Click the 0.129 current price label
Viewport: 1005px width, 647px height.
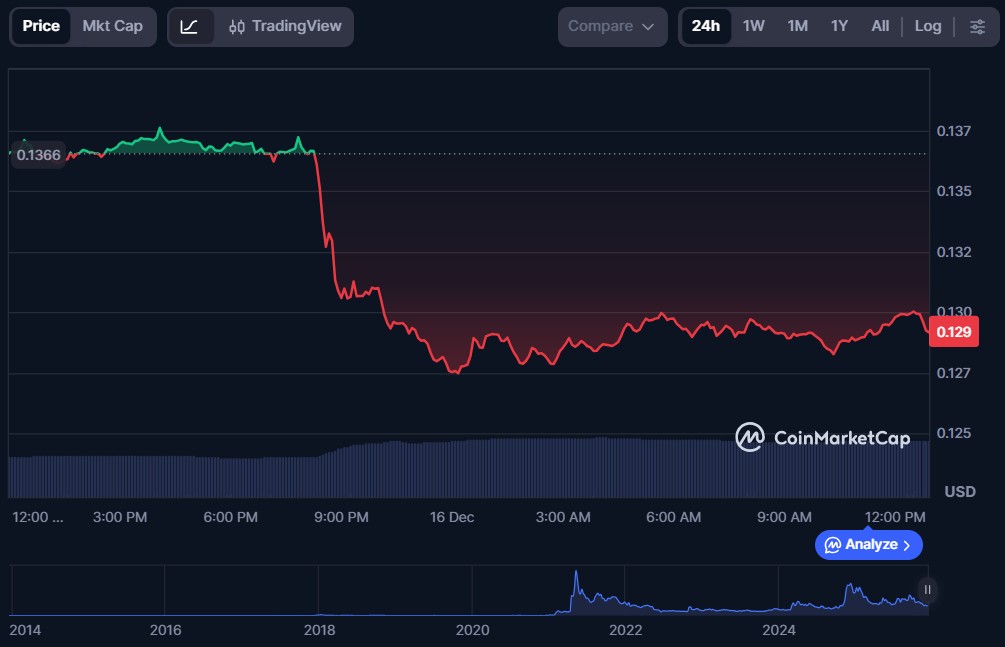[x=953, y=332]
